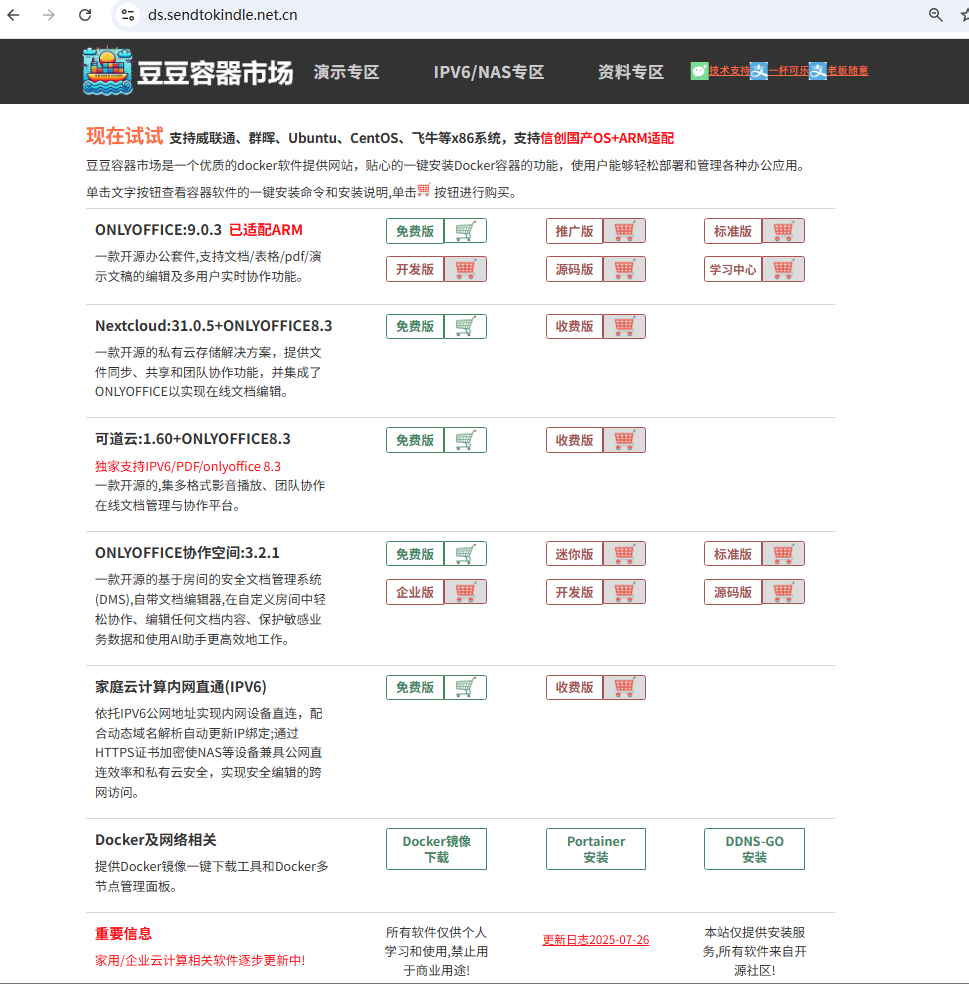Click cart icon beside Nextcloud 收费版
This screenshot has width=969, height=984.
point(624,326)
